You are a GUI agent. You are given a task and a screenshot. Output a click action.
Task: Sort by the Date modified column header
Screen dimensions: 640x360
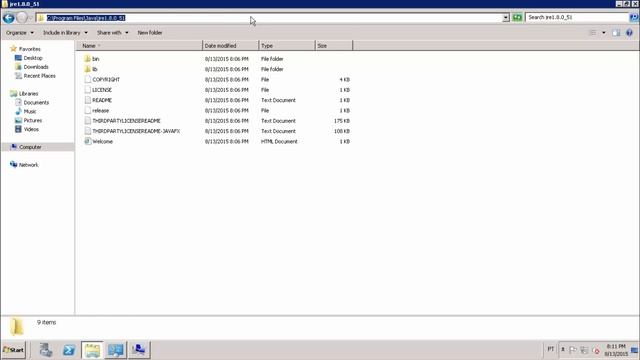(230, 46)
